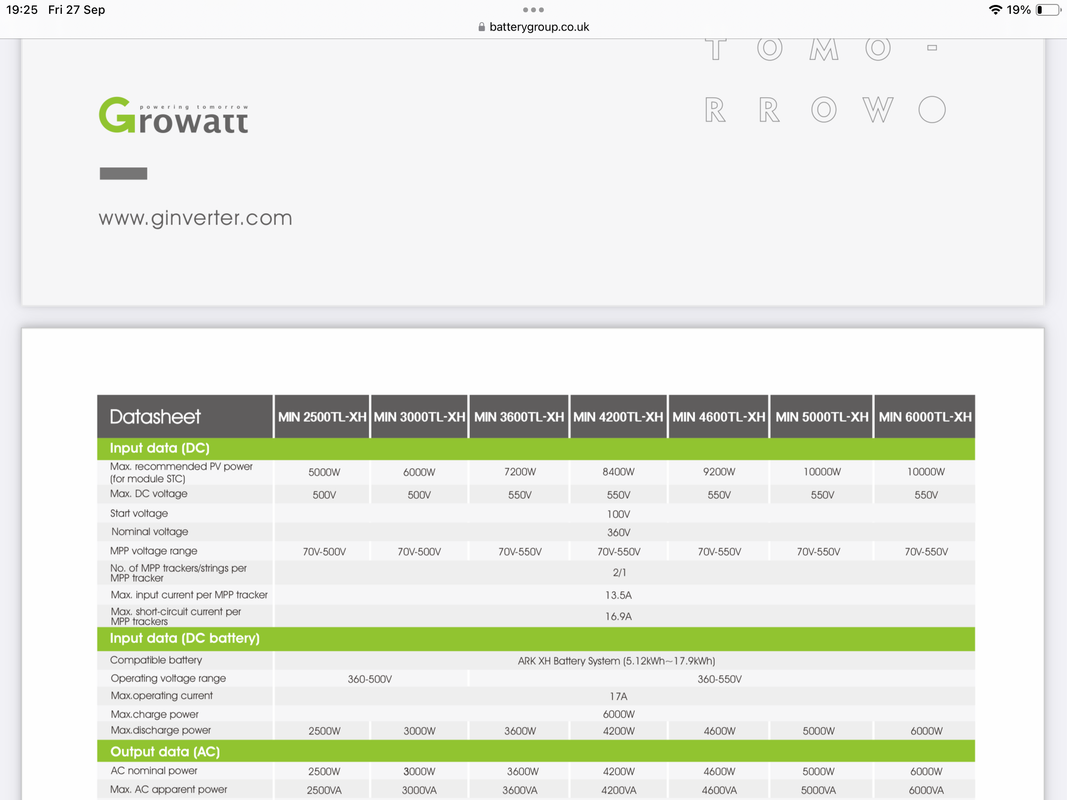Tap the Wi-Fi status icon
Image resolution: width=1067 pixels, height=800 pixels.
(x=995, y=10)
